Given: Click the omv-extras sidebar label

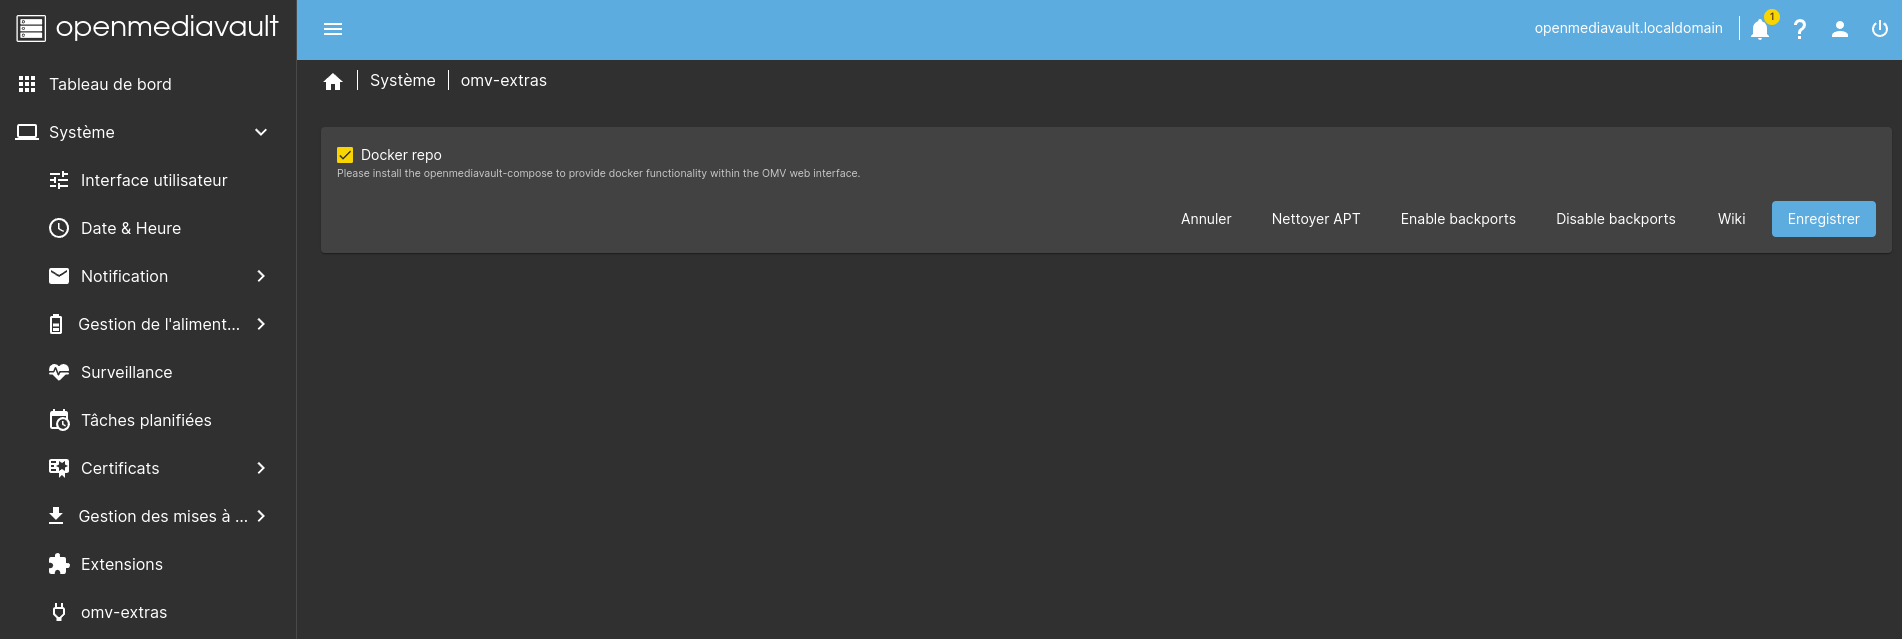Looking at the screenshot, I should pos(124,612).
